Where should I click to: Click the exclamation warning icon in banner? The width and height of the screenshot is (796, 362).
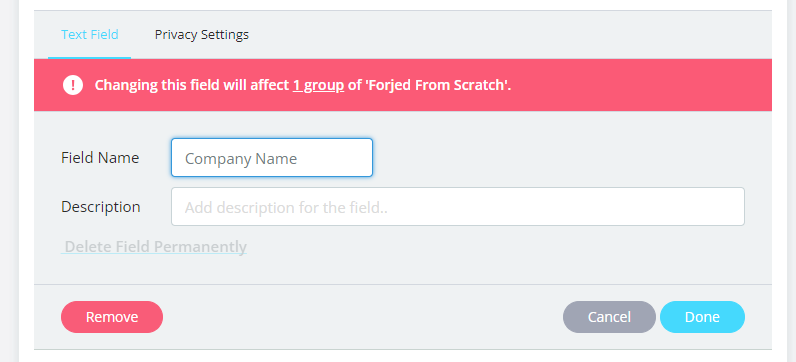point(73,85)
